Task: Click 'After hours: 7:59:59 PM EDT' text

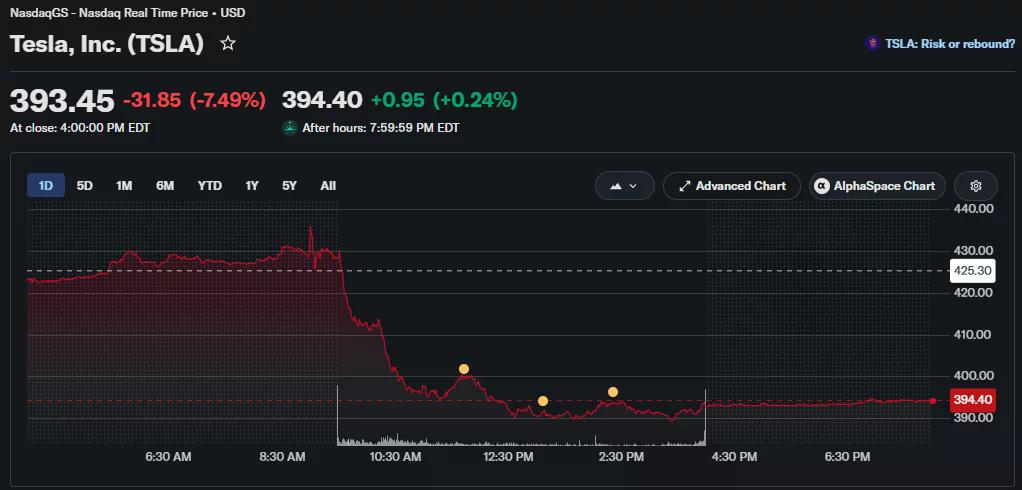Action: click(x=381, y=128)
